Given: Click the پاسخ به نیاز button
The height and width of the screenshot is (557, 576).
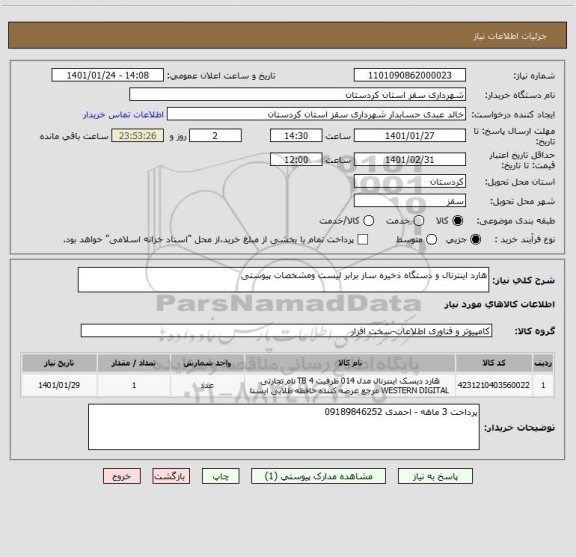Looking at the screenshot, I should [x=435, y=476].
